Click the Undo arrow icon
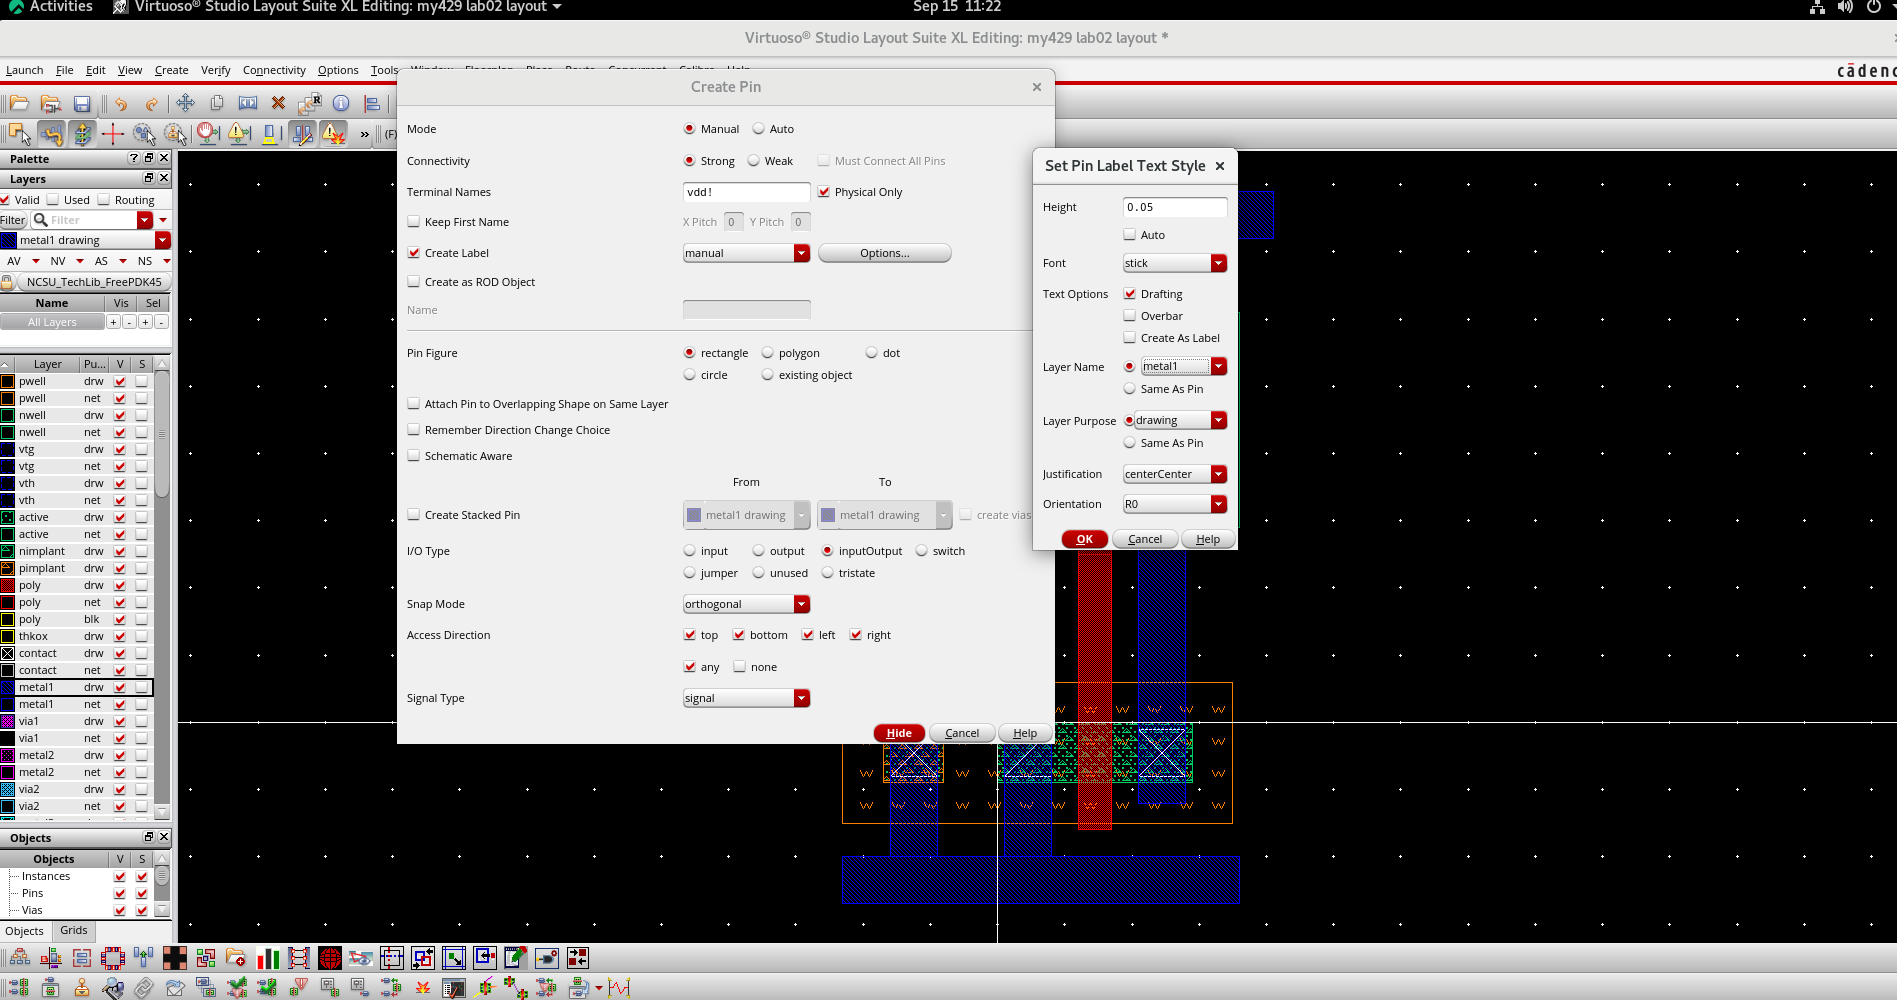1897x1000 pixels. (121, 103)
